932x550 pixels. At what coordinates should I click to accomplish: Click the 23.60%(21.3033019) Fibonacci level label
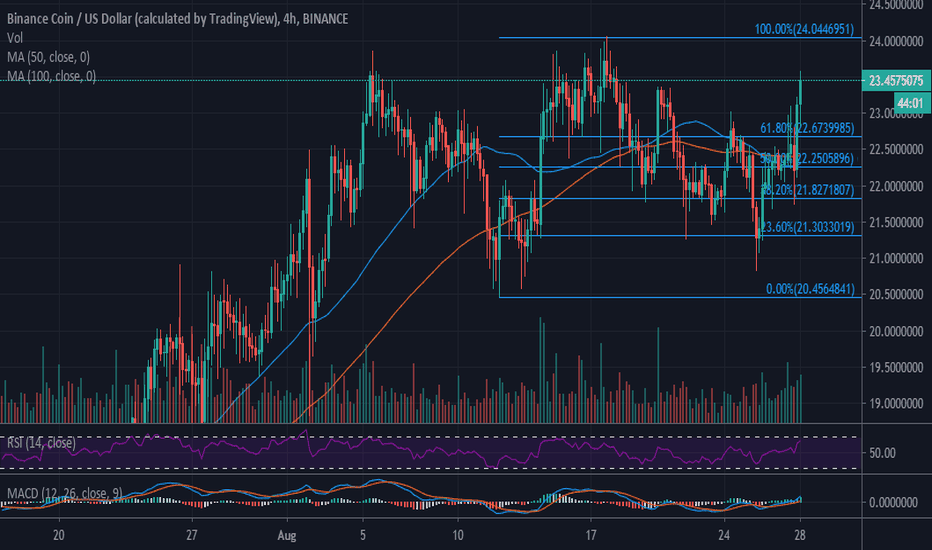807,227
